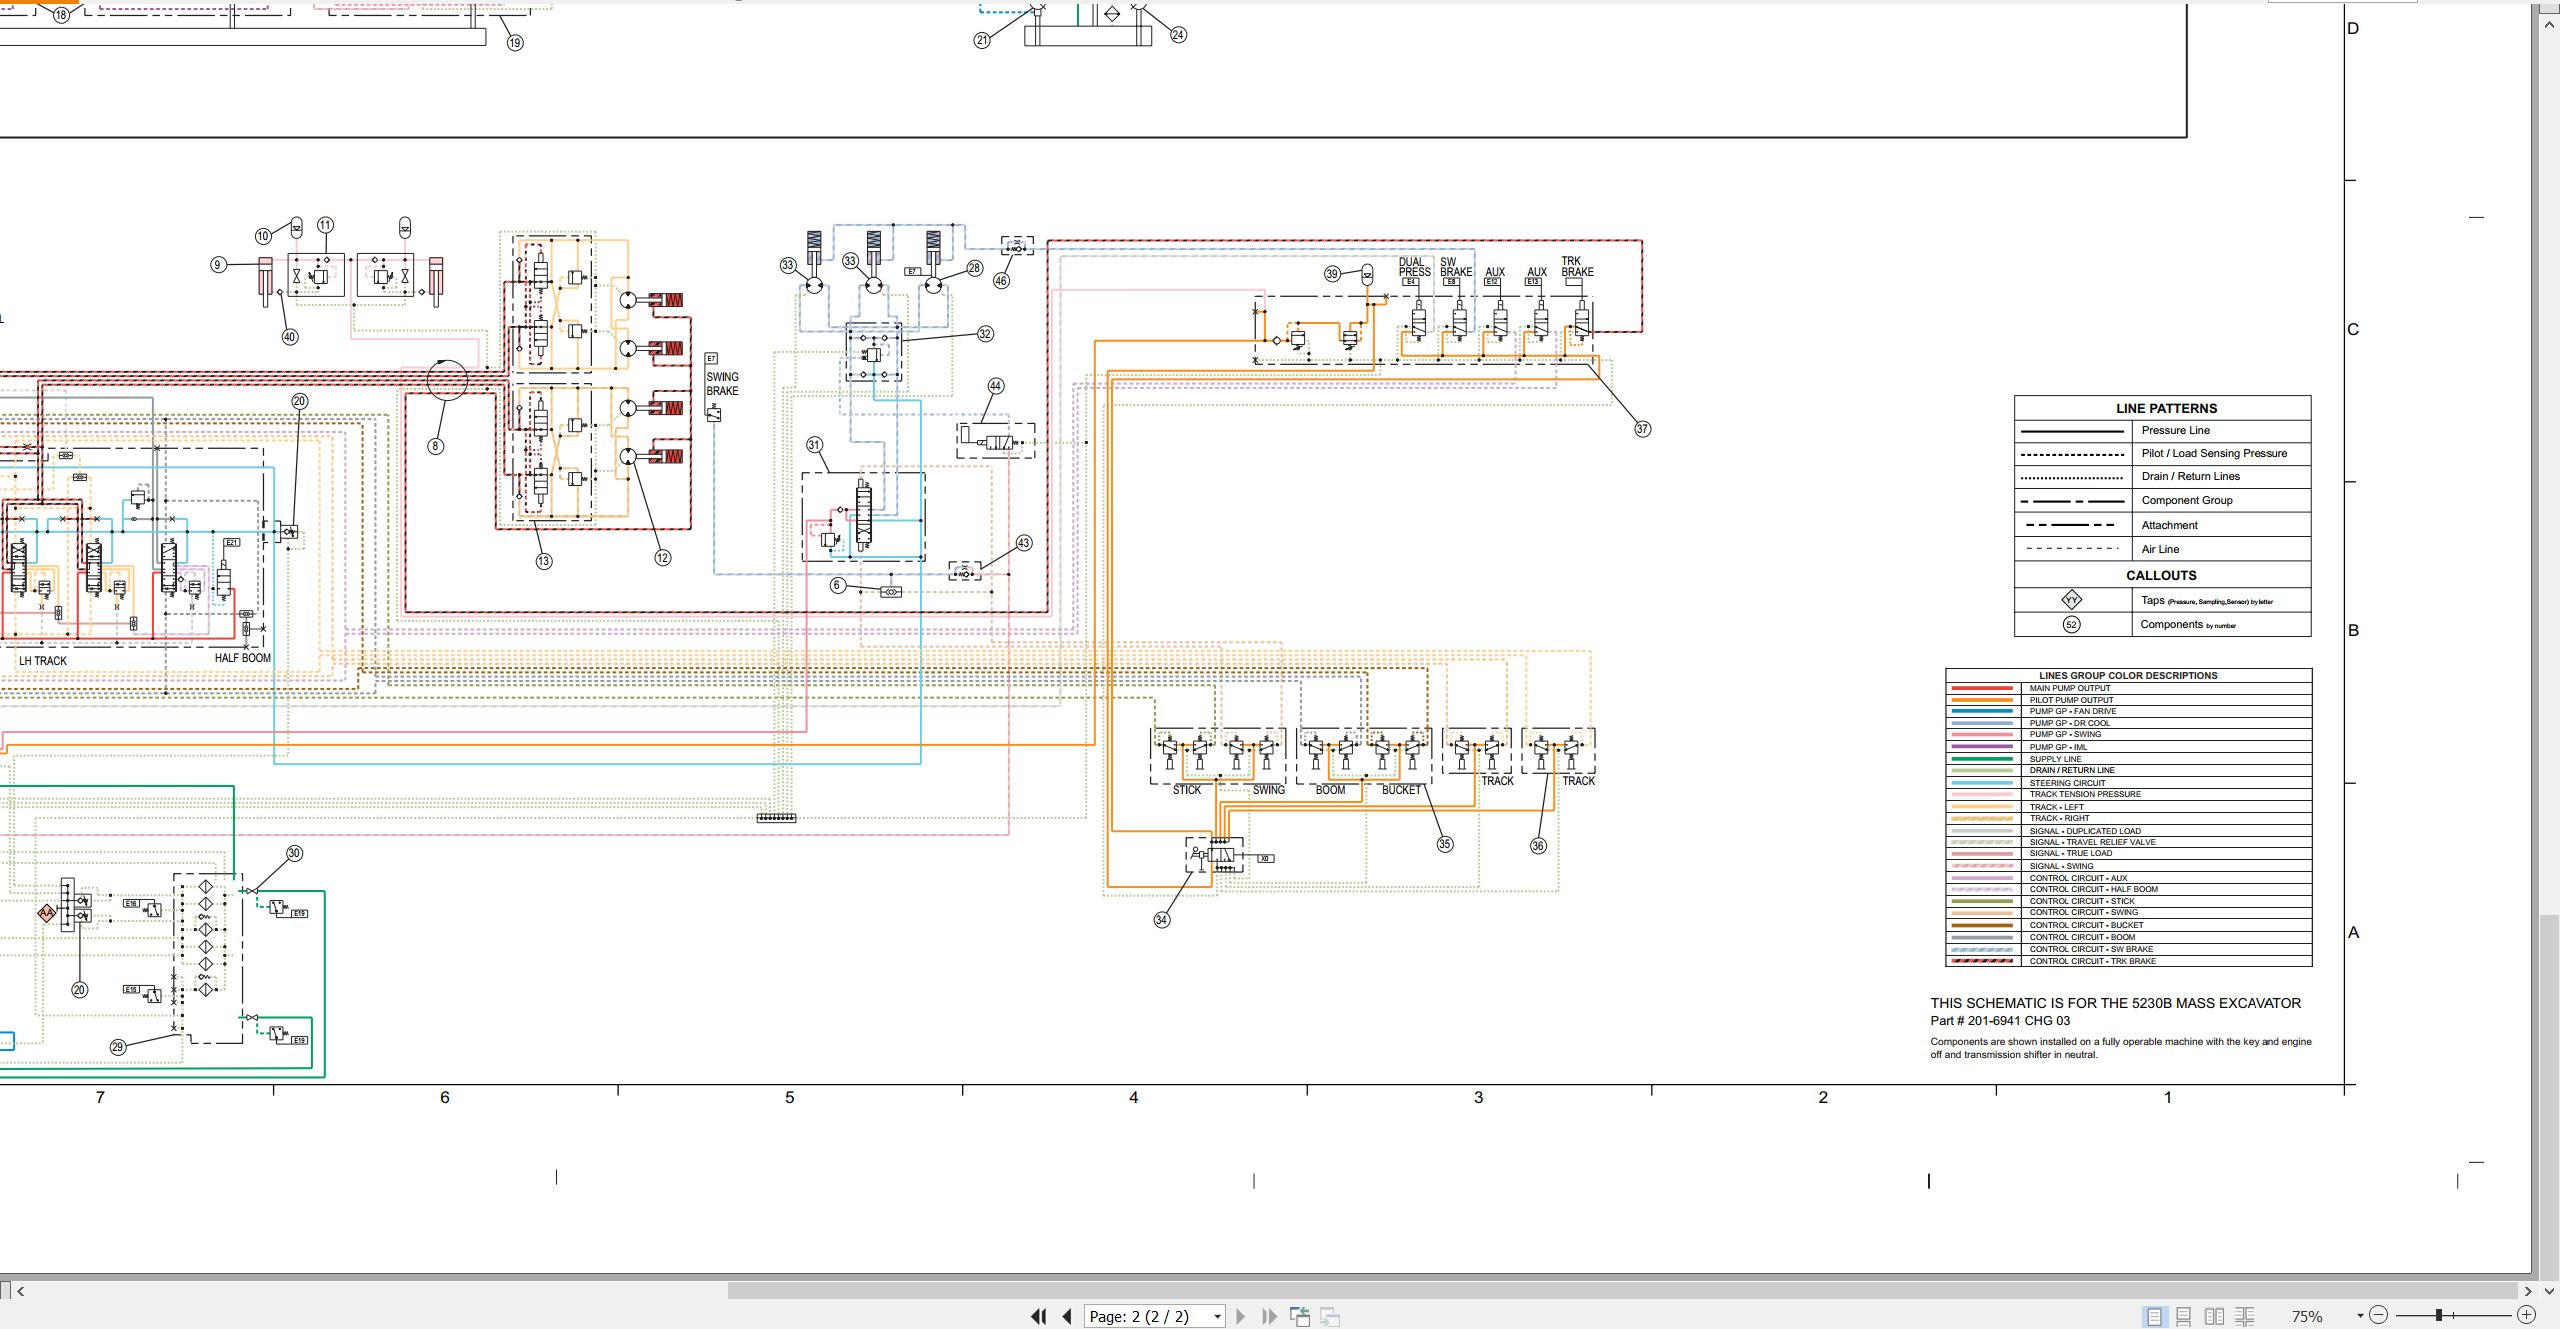Viewport: 2560px width, 1329px height.
Task: Open the 75% zoom level dropdown
Action: (x=2360, y=1316)
